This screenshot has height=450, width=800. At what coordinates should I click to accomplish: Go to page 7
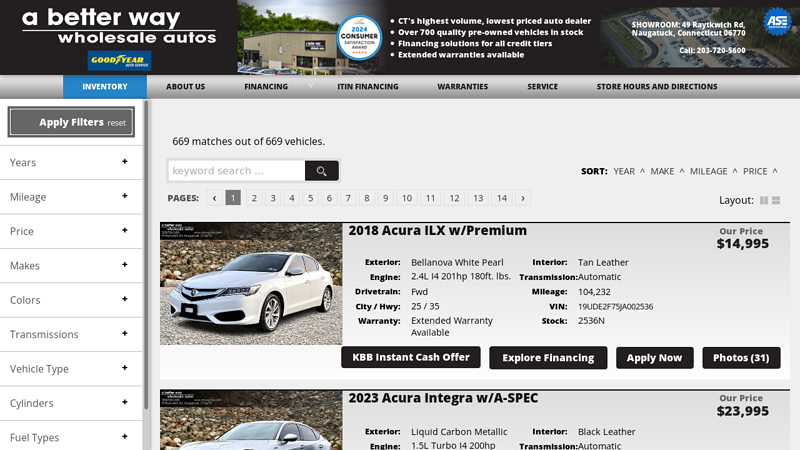(348, 198)
